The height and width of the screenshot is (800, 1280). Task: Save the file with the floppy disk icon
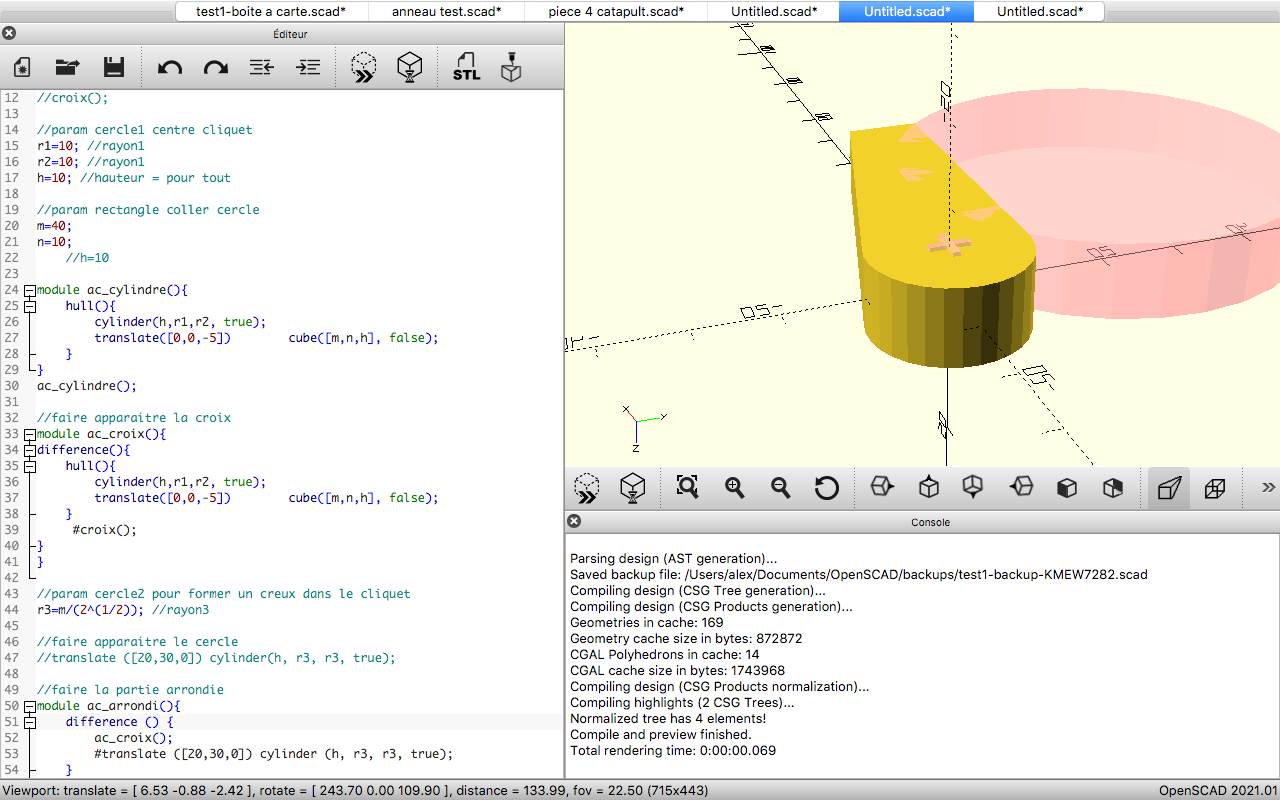point(114,68)
